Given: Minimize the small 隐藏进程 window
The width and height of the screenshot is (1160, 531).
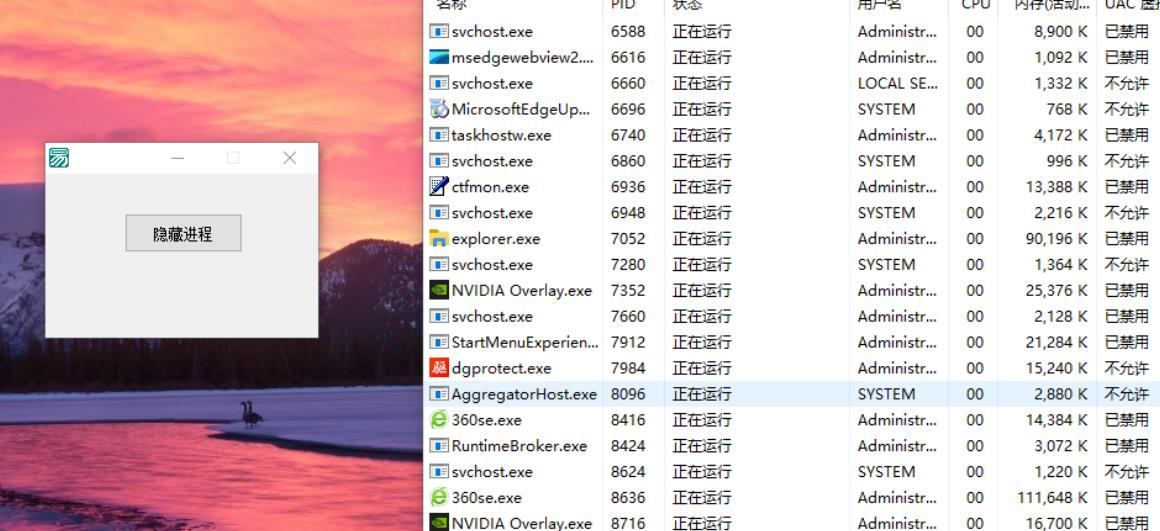Looking at the screenshot, I should pos(178,158).
